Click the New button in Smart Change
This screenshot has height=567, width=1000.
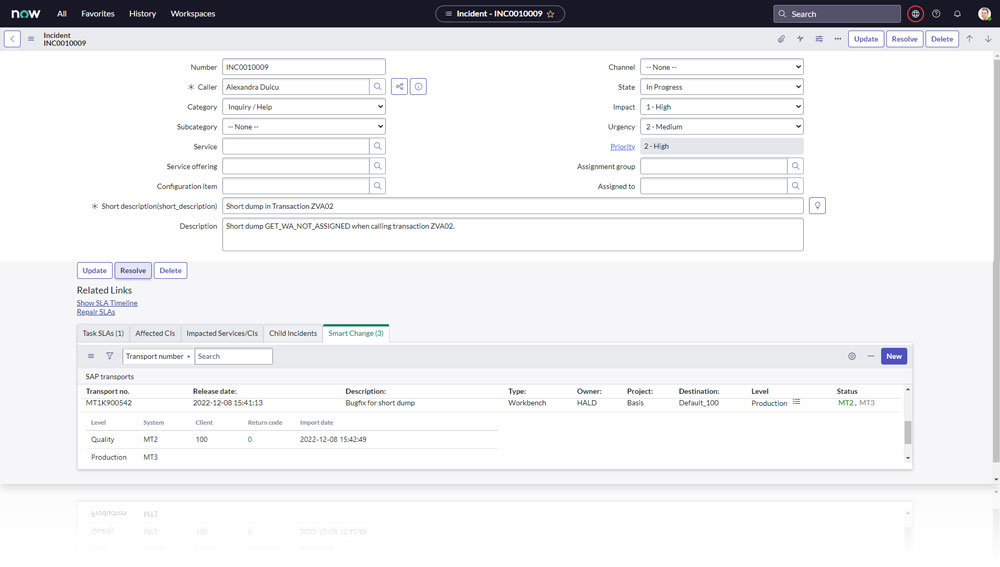pyautogui.click(x=893, y=356)
